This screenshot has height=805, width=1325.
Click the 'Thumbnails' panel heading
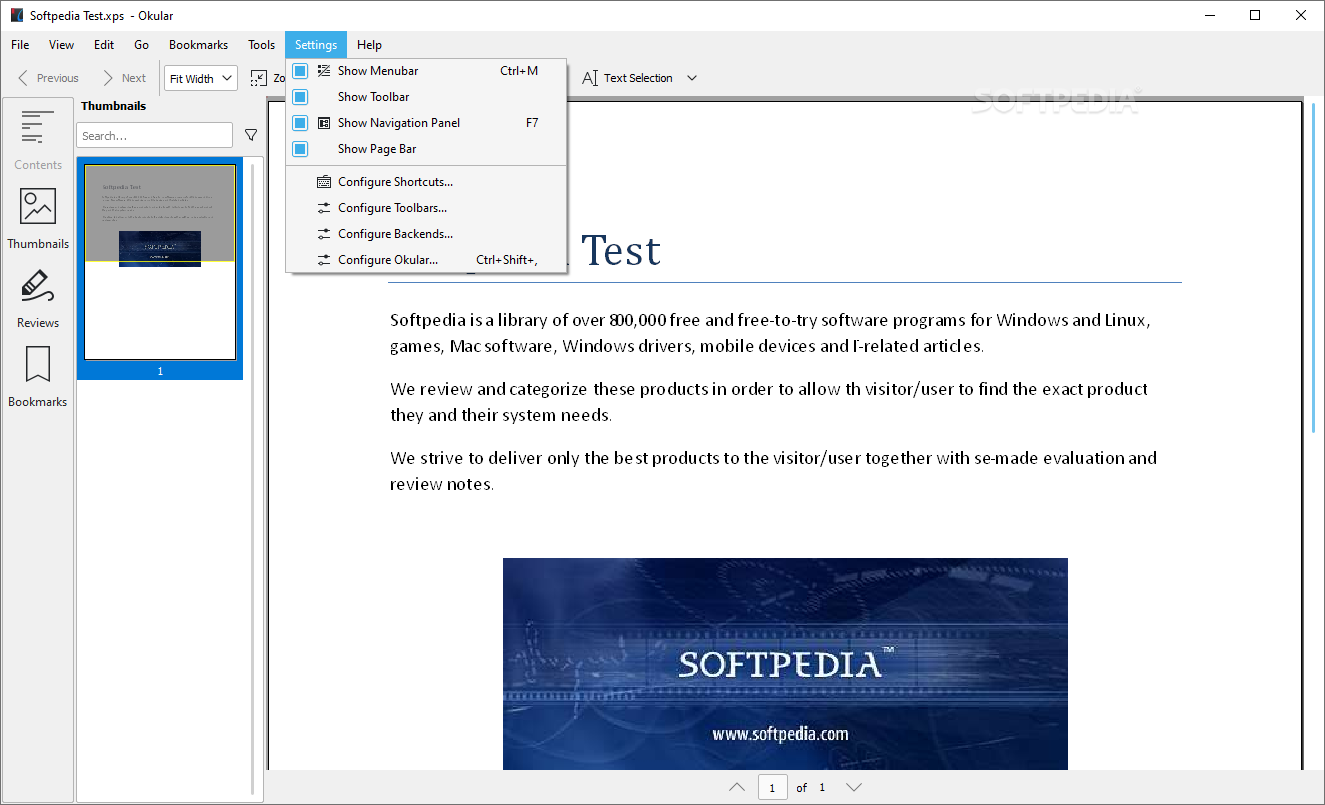pyautogui.click(x=113, y=106)
